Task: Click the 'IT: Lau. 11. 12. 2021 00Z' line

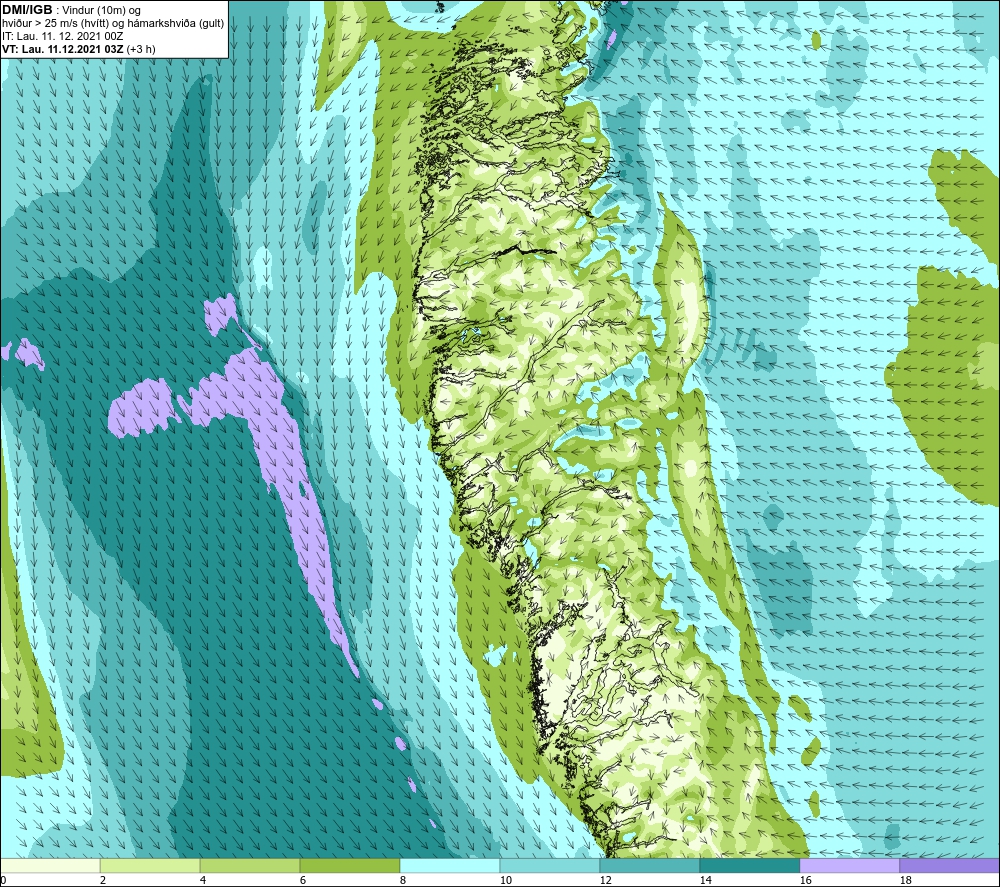Action: (x=62, y=36)
